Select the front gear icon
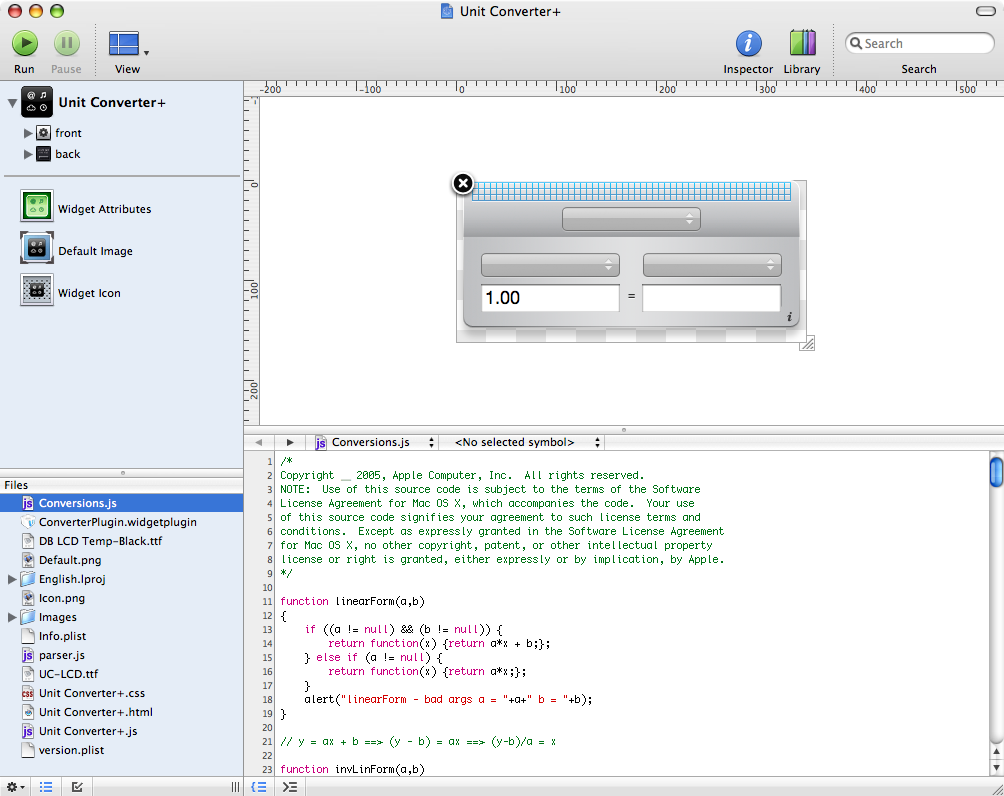This screenshot has height=796, width=1004. (44, 133)
